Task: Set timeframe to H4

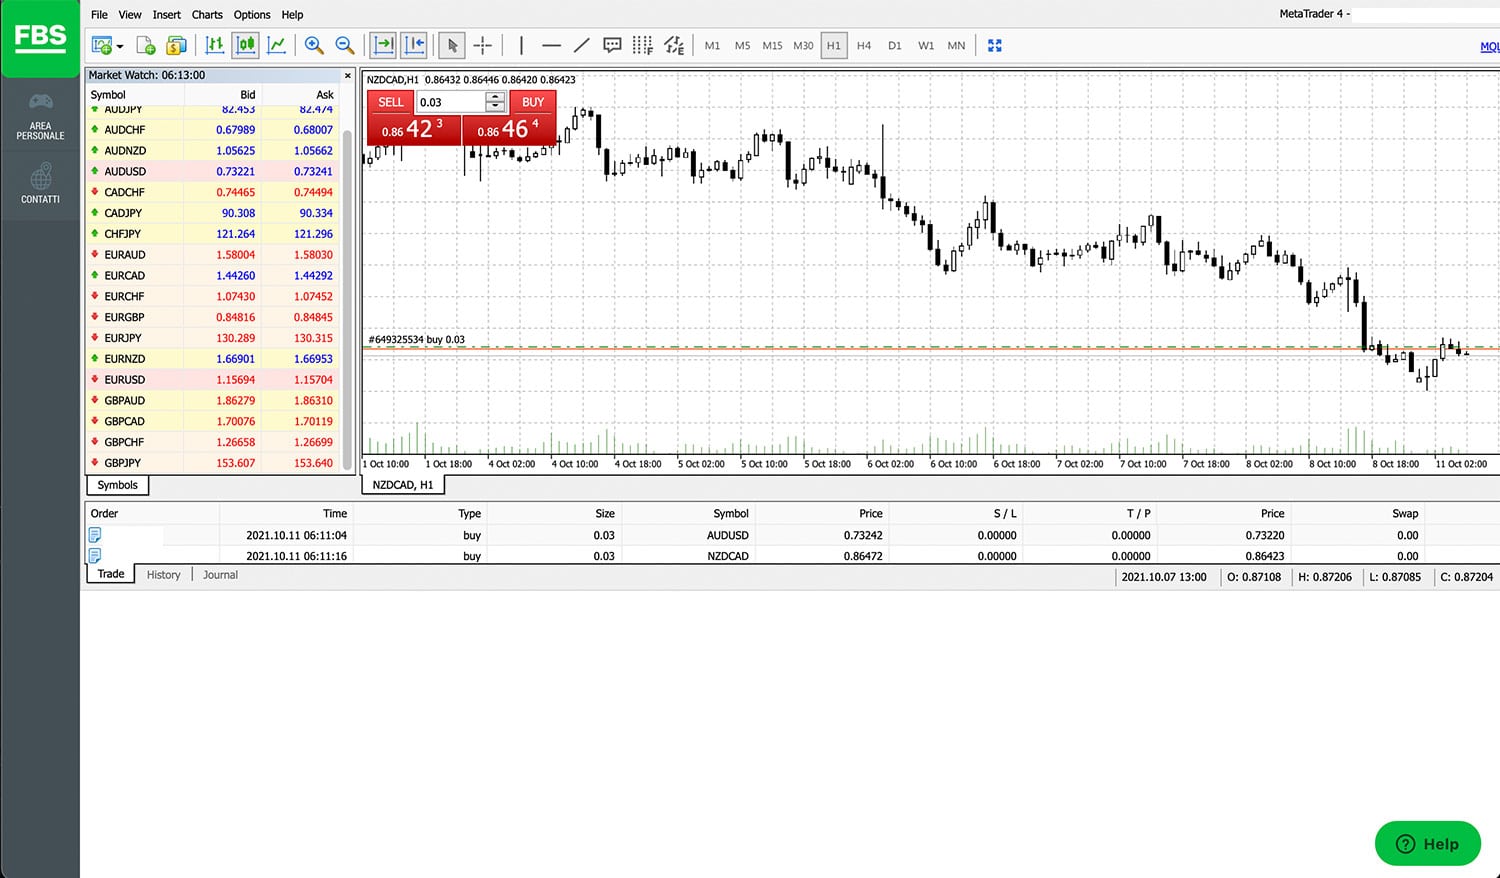Action: tap(864, 46)
